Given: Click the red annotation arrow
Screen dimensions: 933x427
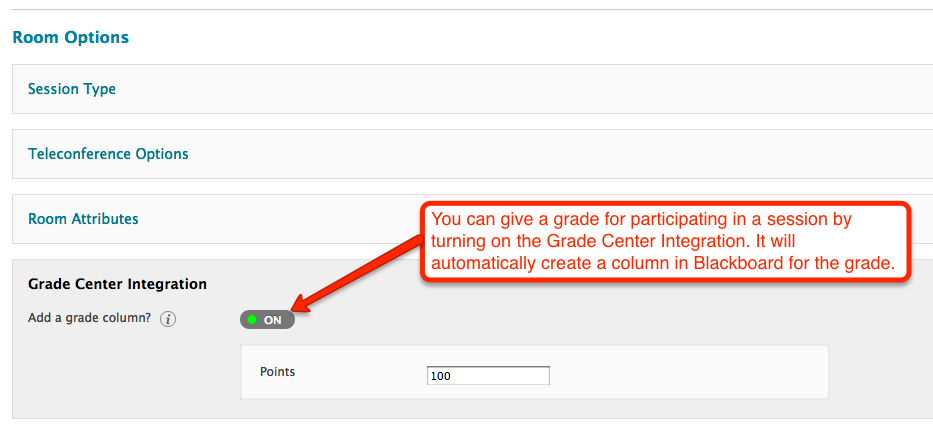Looking at the screenshot, I should pos(359,272).
